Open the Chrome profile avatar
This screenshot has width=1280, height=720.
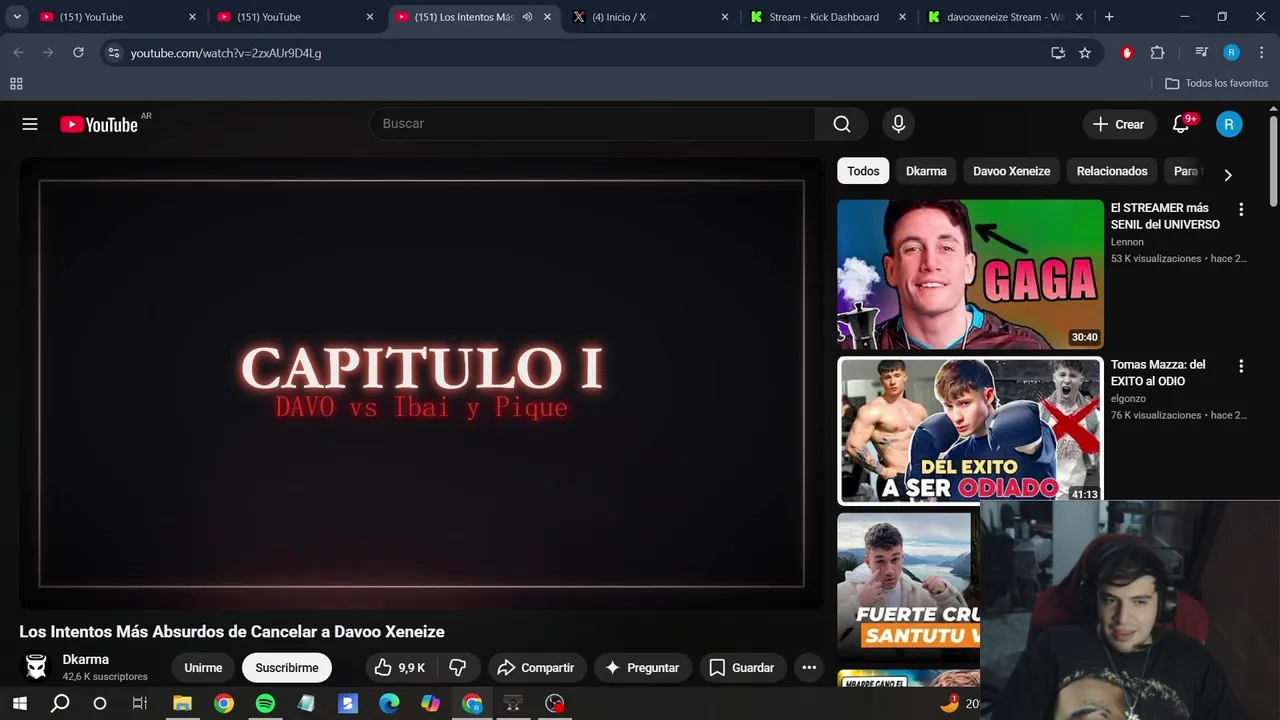point(1232,53)
